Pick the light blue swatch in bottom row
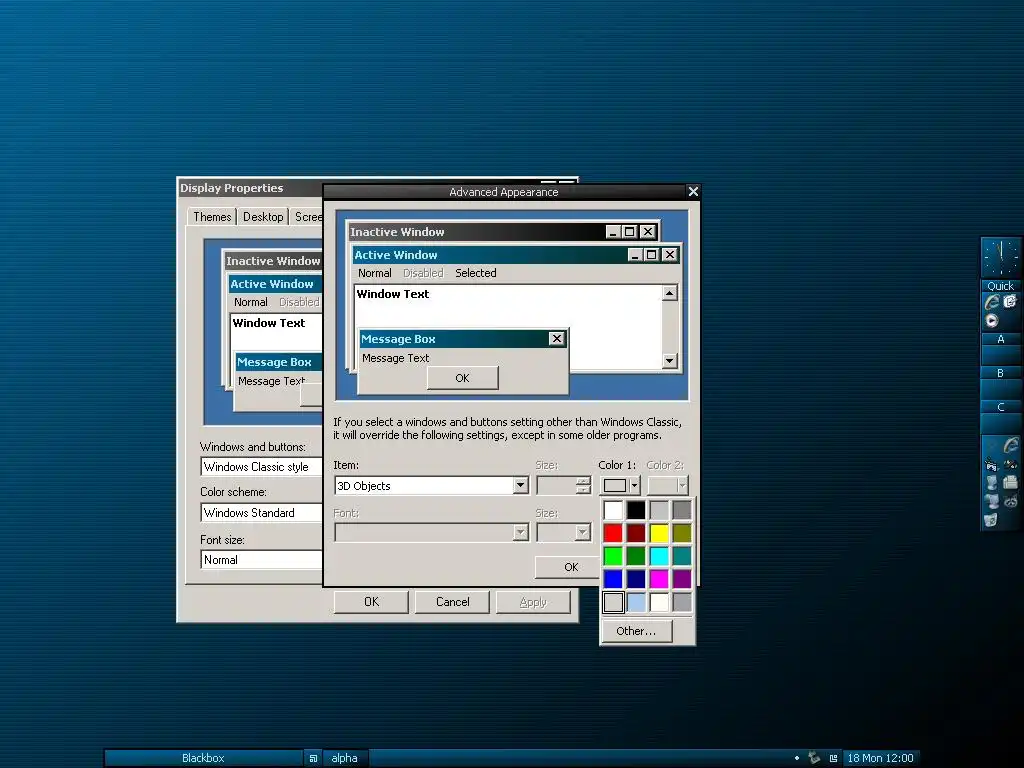 636,602
